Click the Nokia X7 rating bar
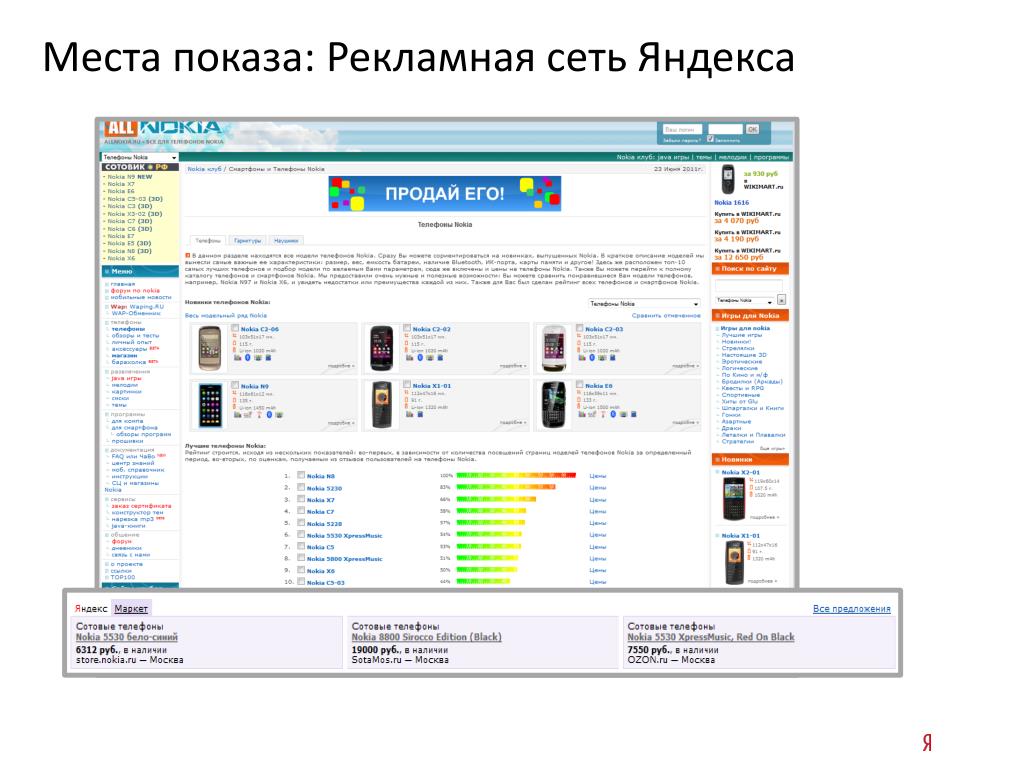 (x=496, y=499)
